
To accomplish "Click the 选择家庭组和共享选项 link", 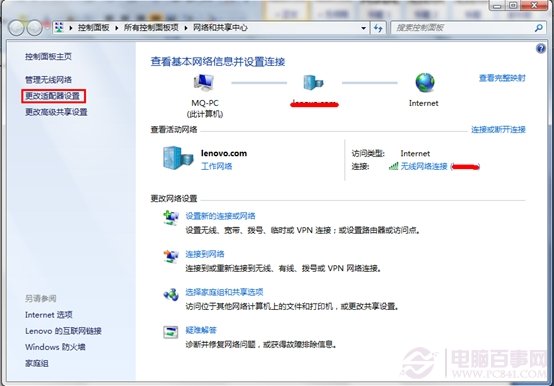I will (224, 292).
